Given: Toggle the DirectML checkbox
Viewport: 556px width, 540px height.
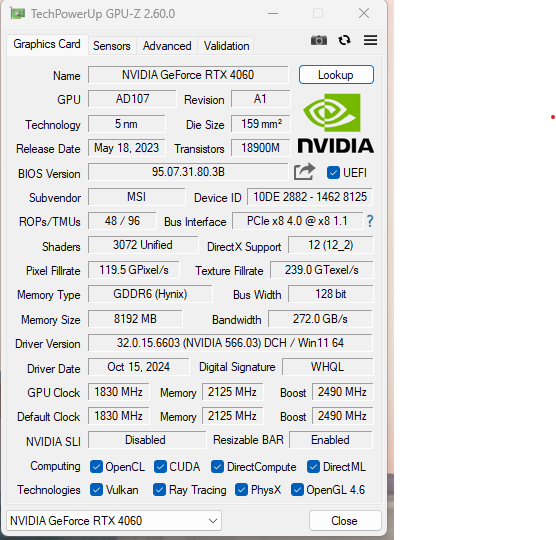Looking at the screenshot, I should click(x=313, y=467).
